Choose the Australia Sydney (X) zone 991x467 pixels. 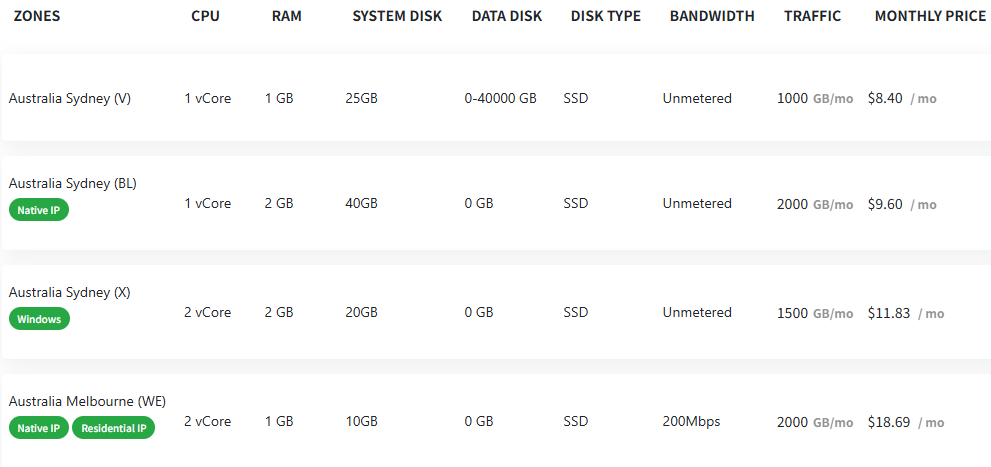pyautogui.click(x=70, y=293)
